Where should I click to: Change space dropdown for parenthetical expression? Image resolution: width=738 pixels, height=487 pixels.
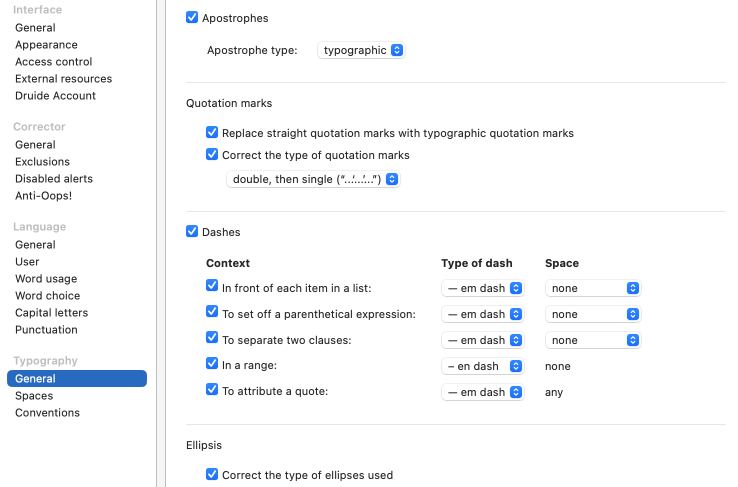click(592, 314)
